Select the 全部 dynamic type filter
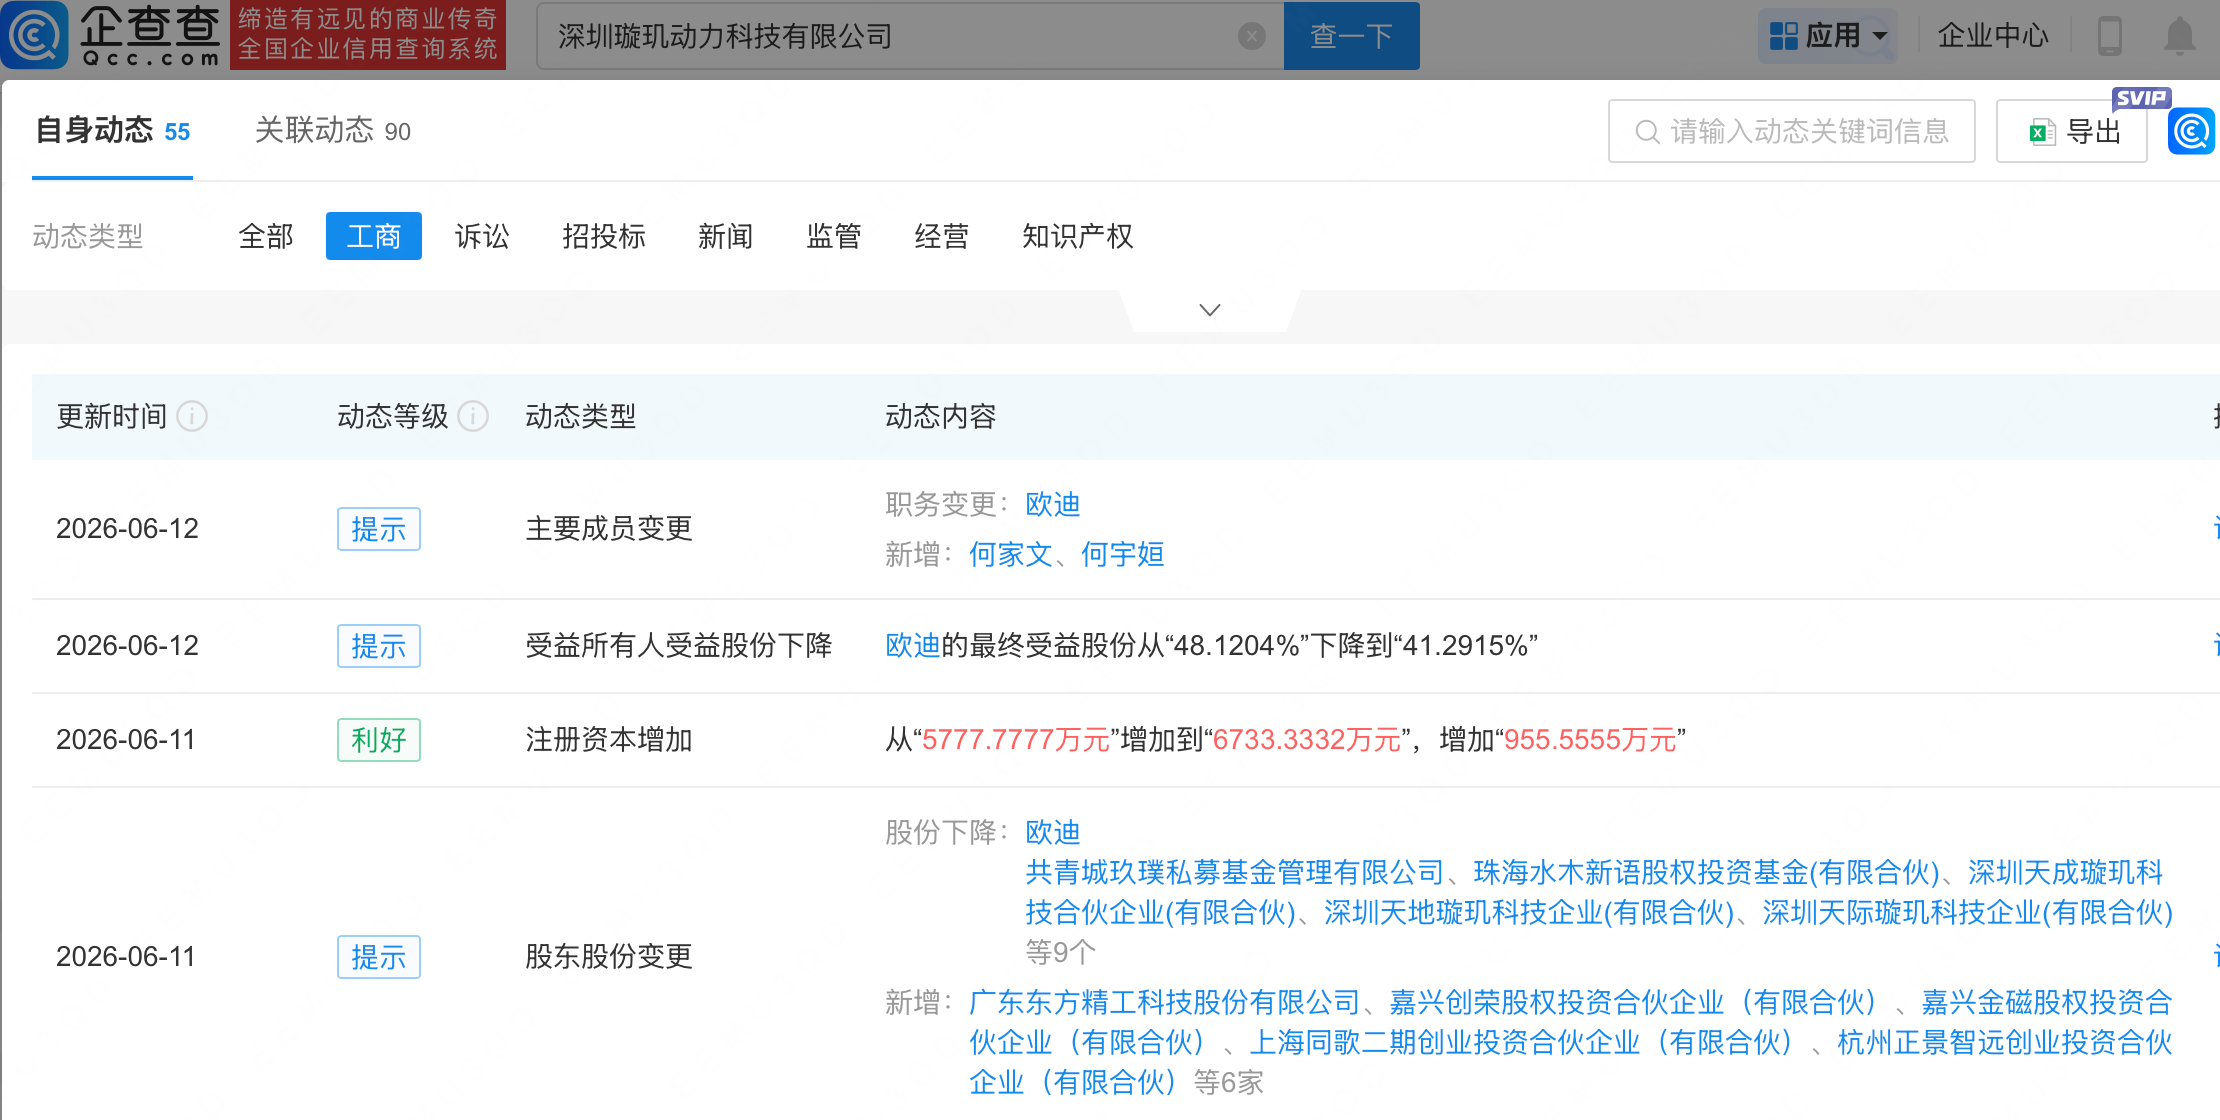The height and width of the screenshot is (1120, 2220). tap(266, 236)
